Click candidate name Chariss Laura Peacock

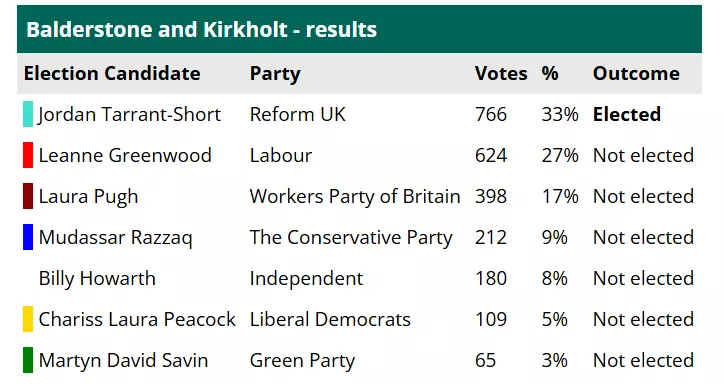click(137, 319)
